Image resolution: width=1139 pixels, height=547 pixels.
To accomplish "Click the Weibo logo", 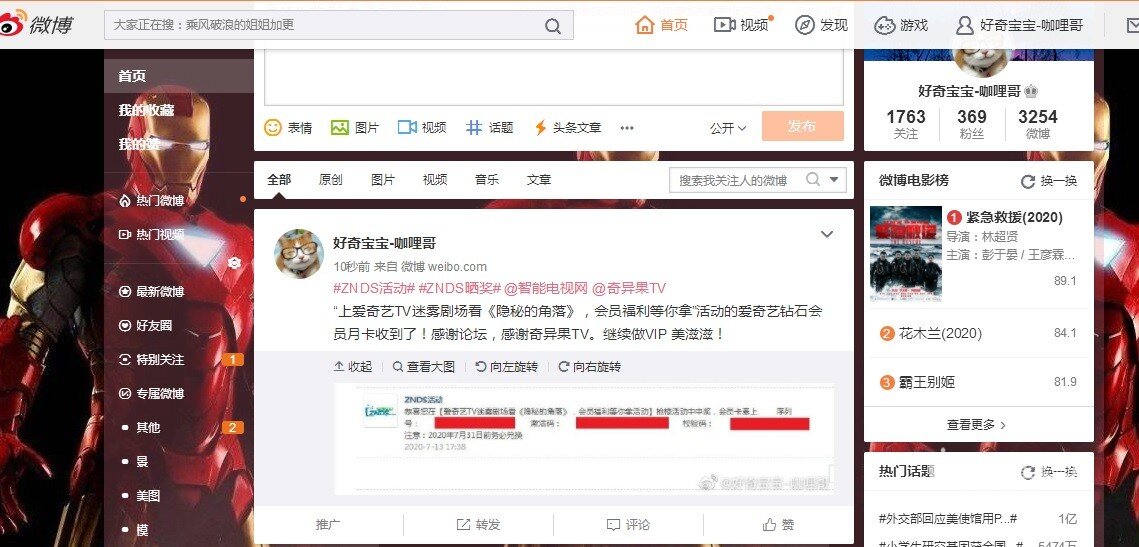I will click(36, 25).
